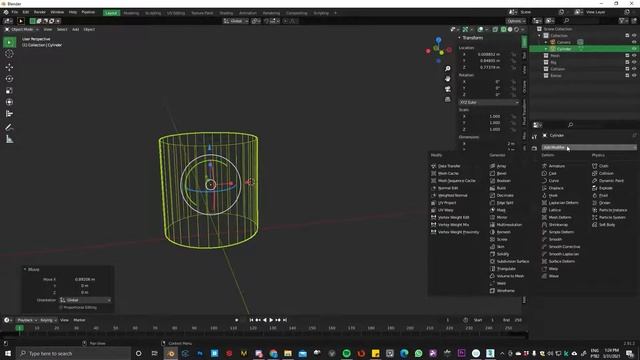
Task: Open the Options button in viewport header
Action: [516, 21]
